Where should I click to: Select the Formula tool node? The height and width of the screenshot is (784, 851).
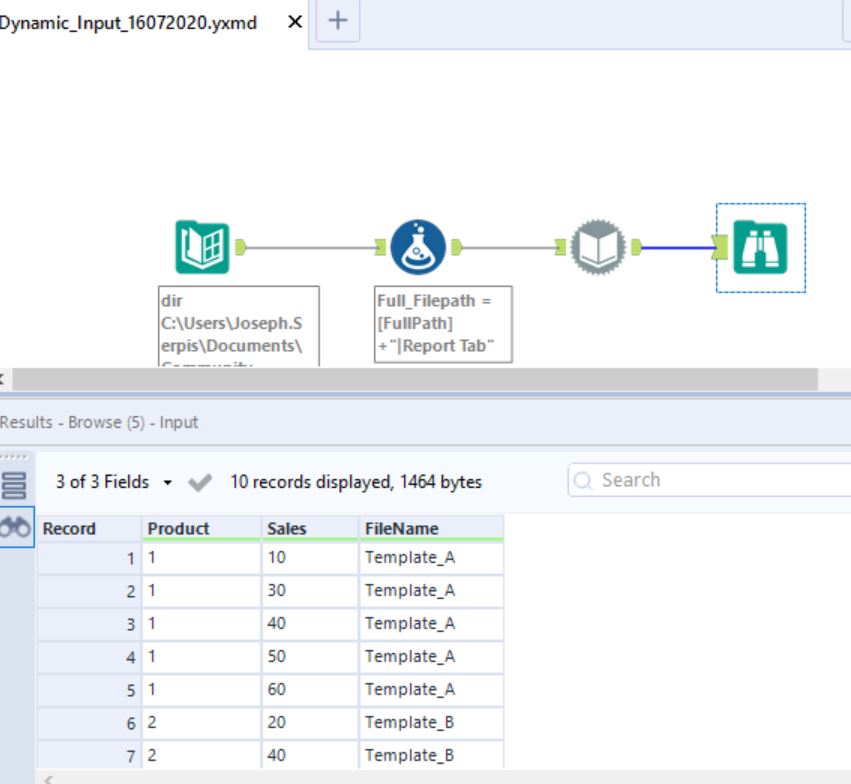418,247
